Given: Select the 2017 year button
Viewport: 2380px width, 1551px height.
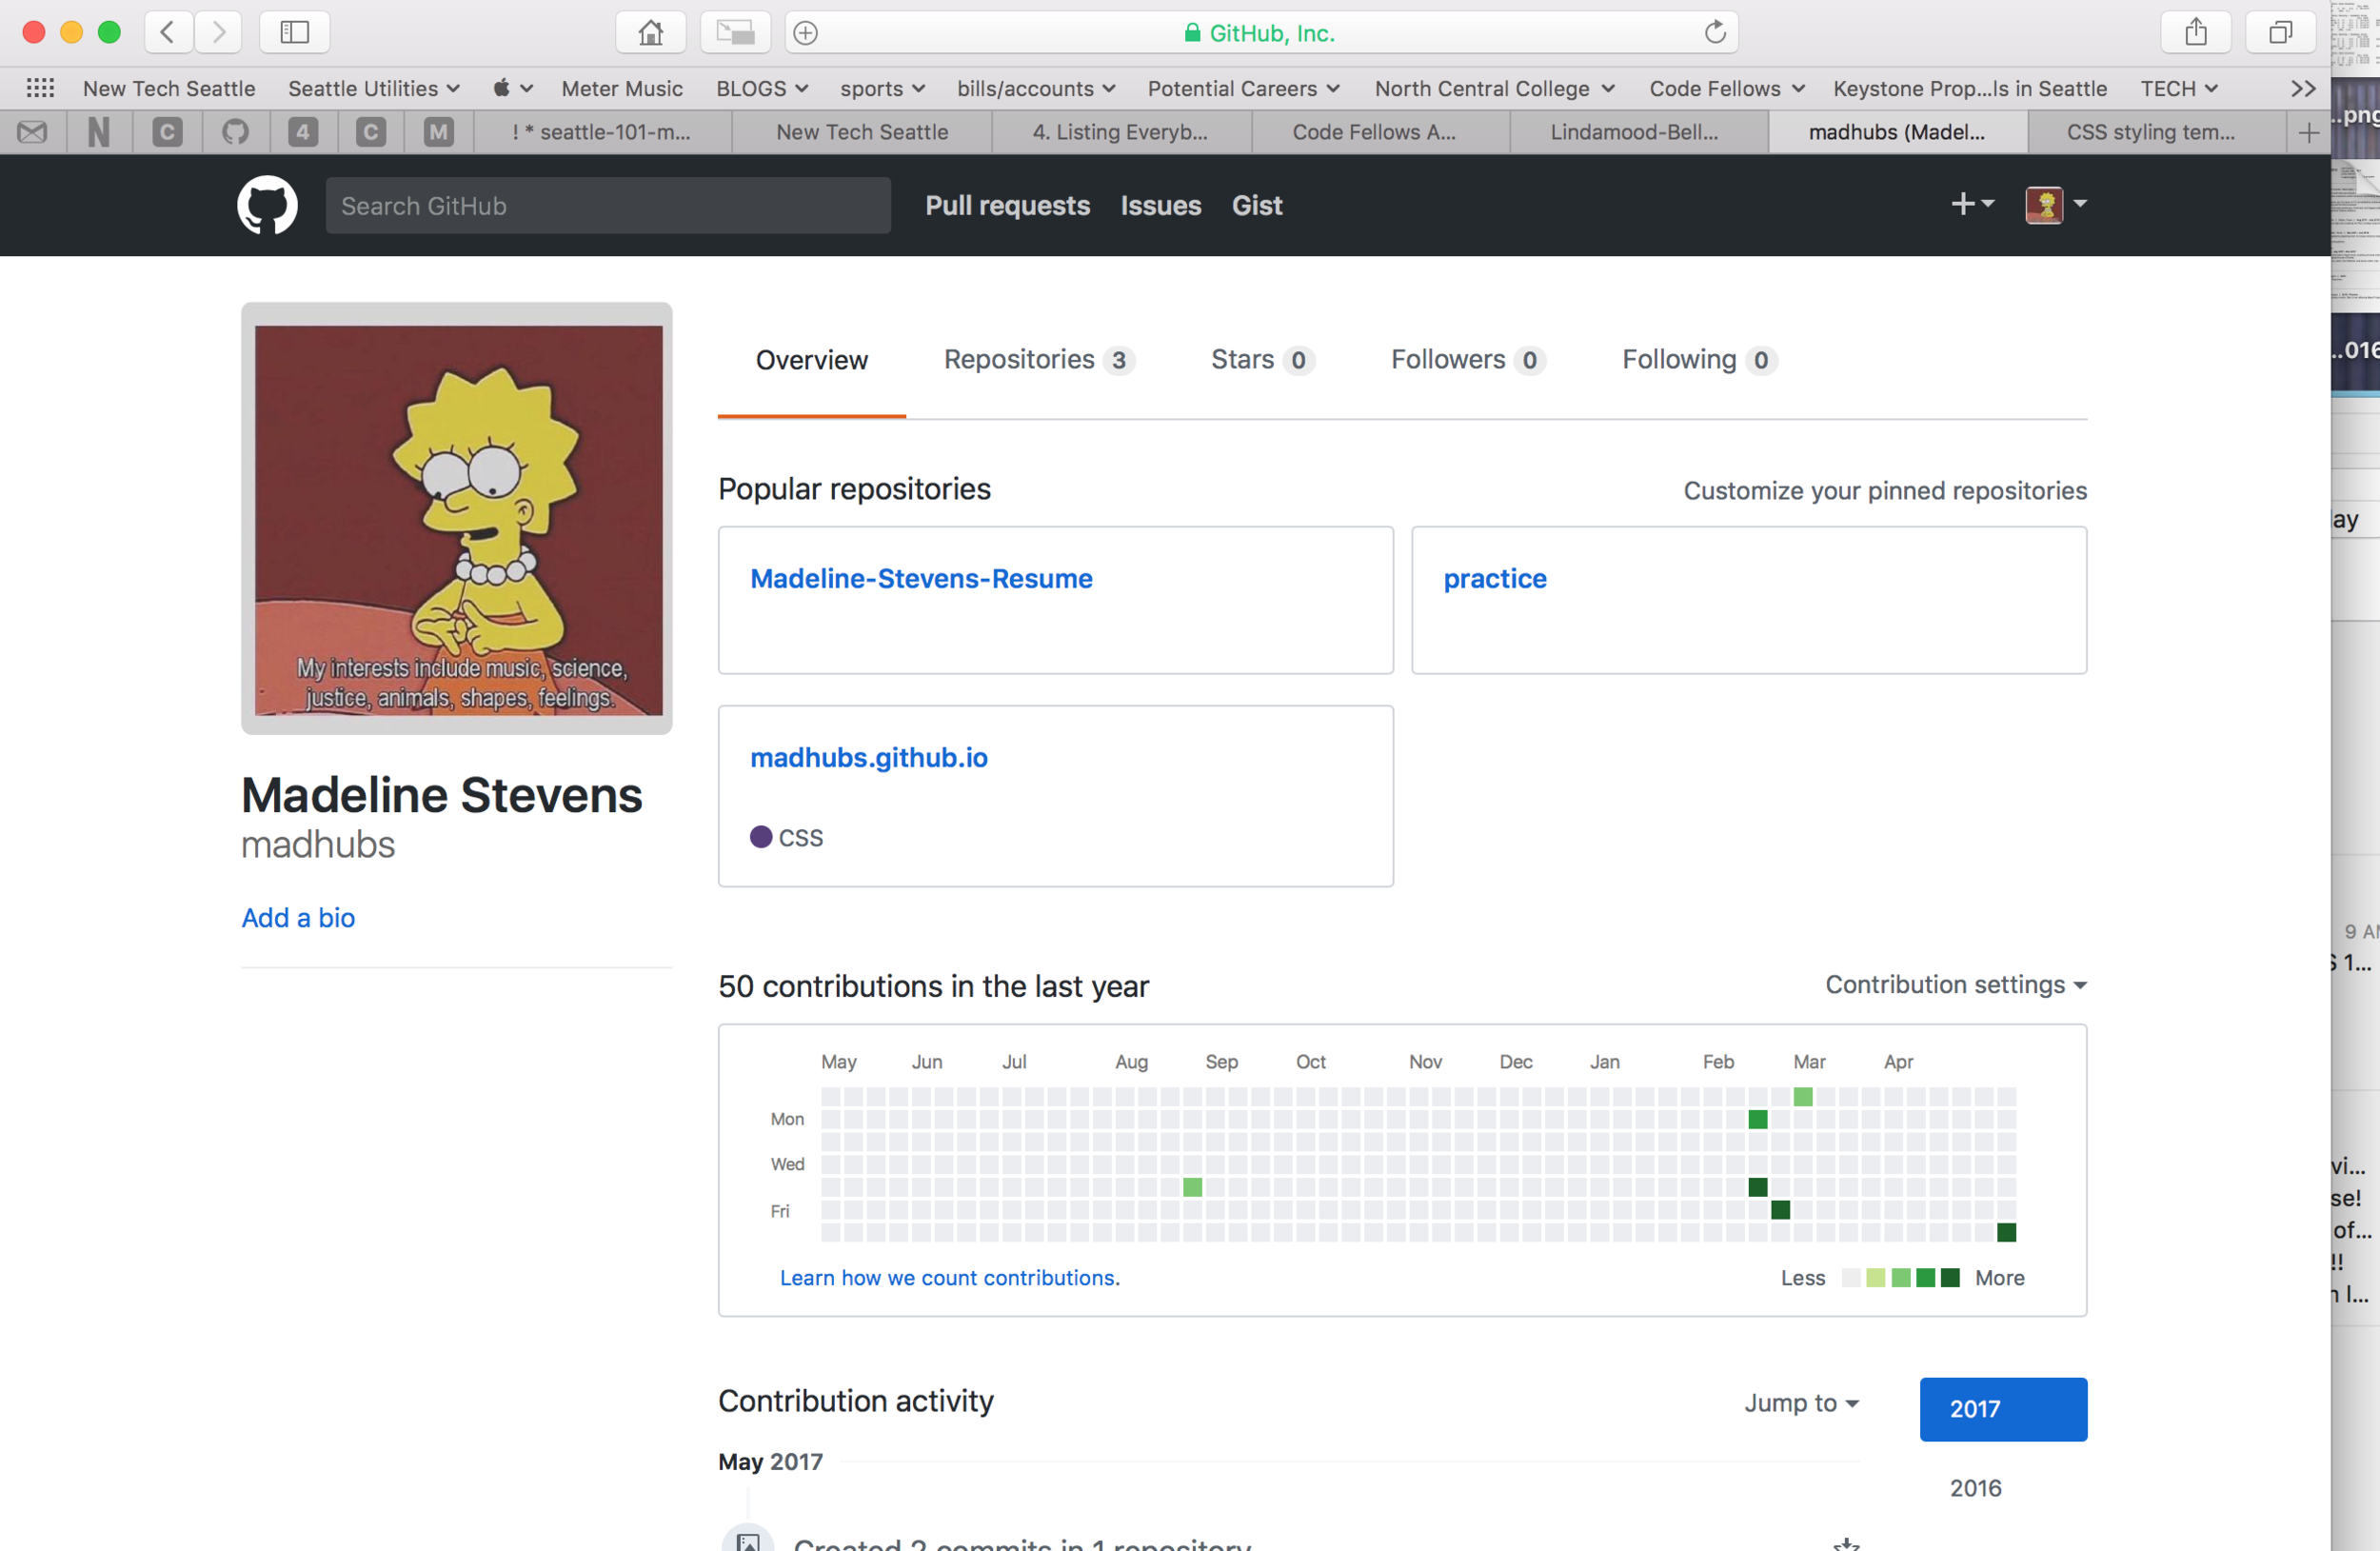Looking at the screenshot, I should tap(2003, 1408).
